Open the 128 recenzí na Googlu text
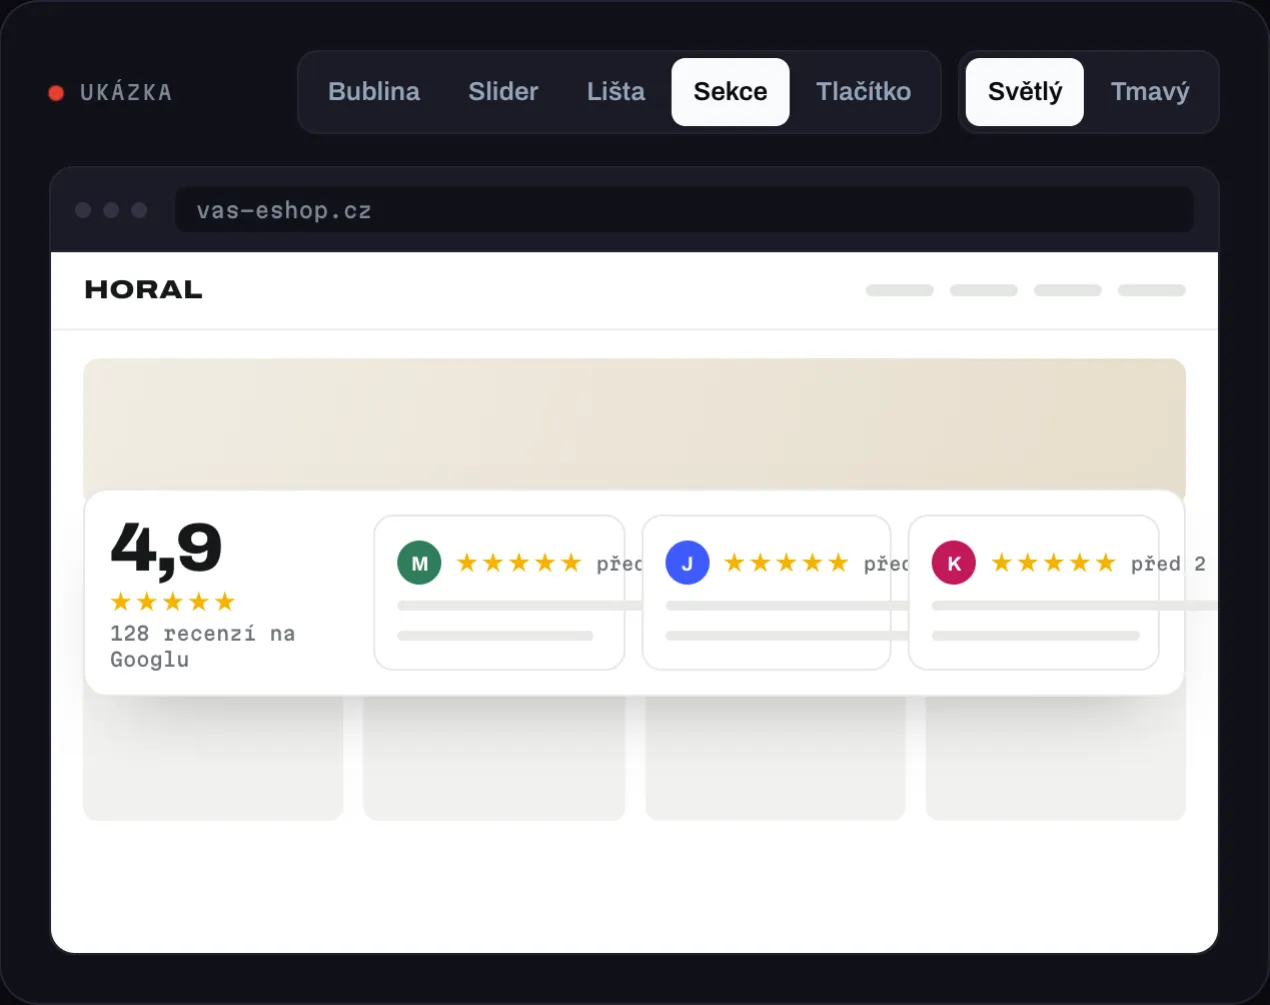The image size is (1270, 1005). pos(202,646)
